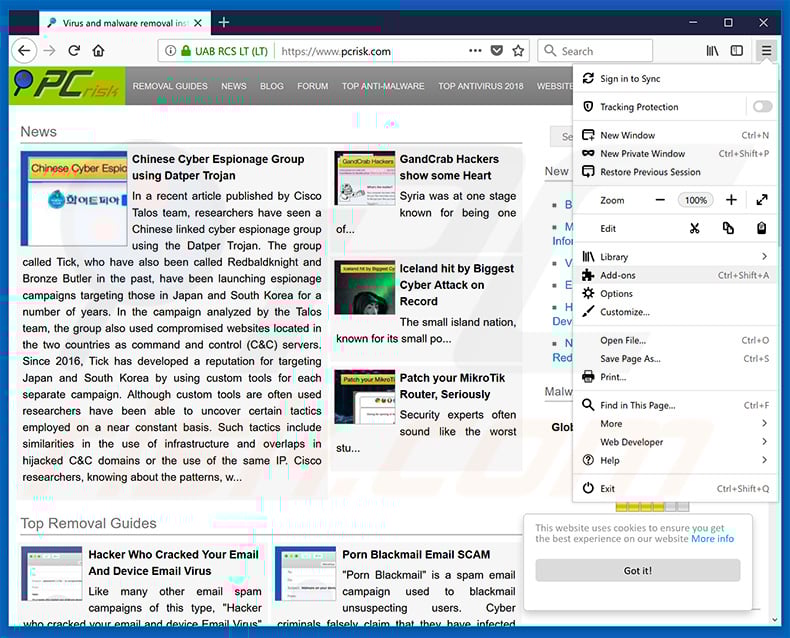The width and height of the screenshot is (790, 638).
Task: Enter full screen mode from Zoom row
Action: pos(762,200)
